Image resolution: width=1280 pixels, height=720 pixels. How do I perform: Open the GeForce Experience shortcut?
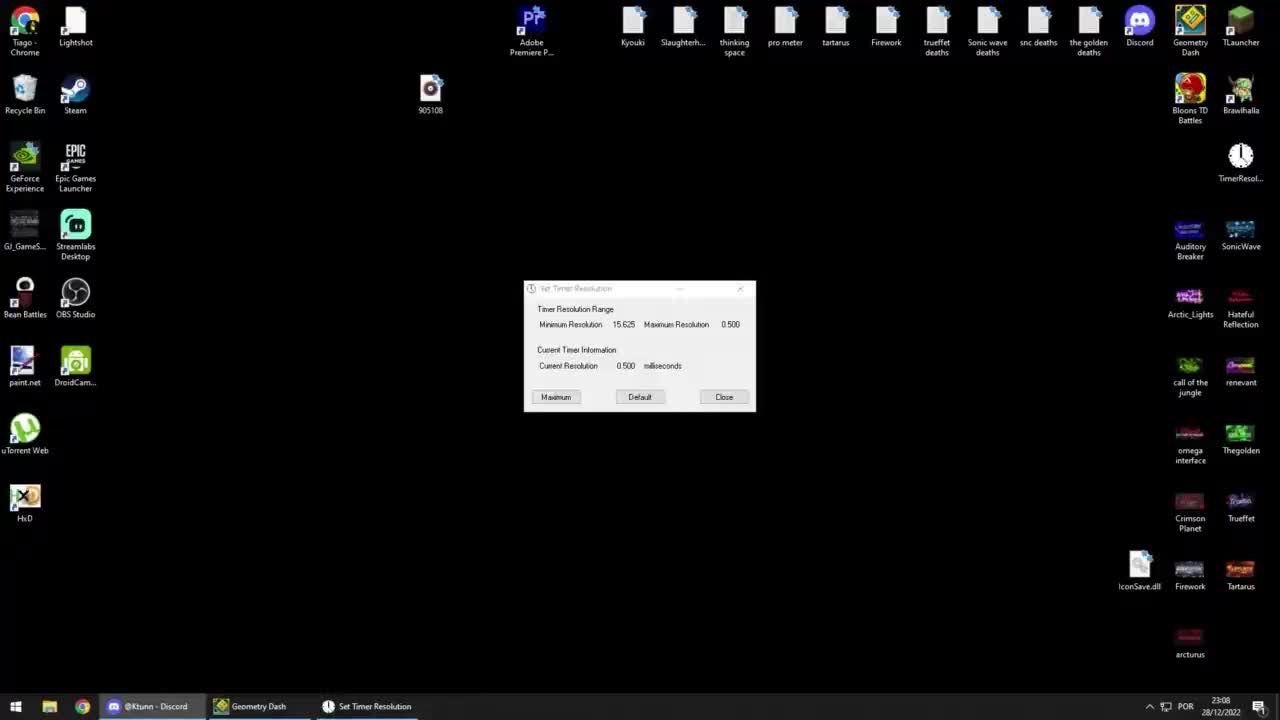click(25, 160)
